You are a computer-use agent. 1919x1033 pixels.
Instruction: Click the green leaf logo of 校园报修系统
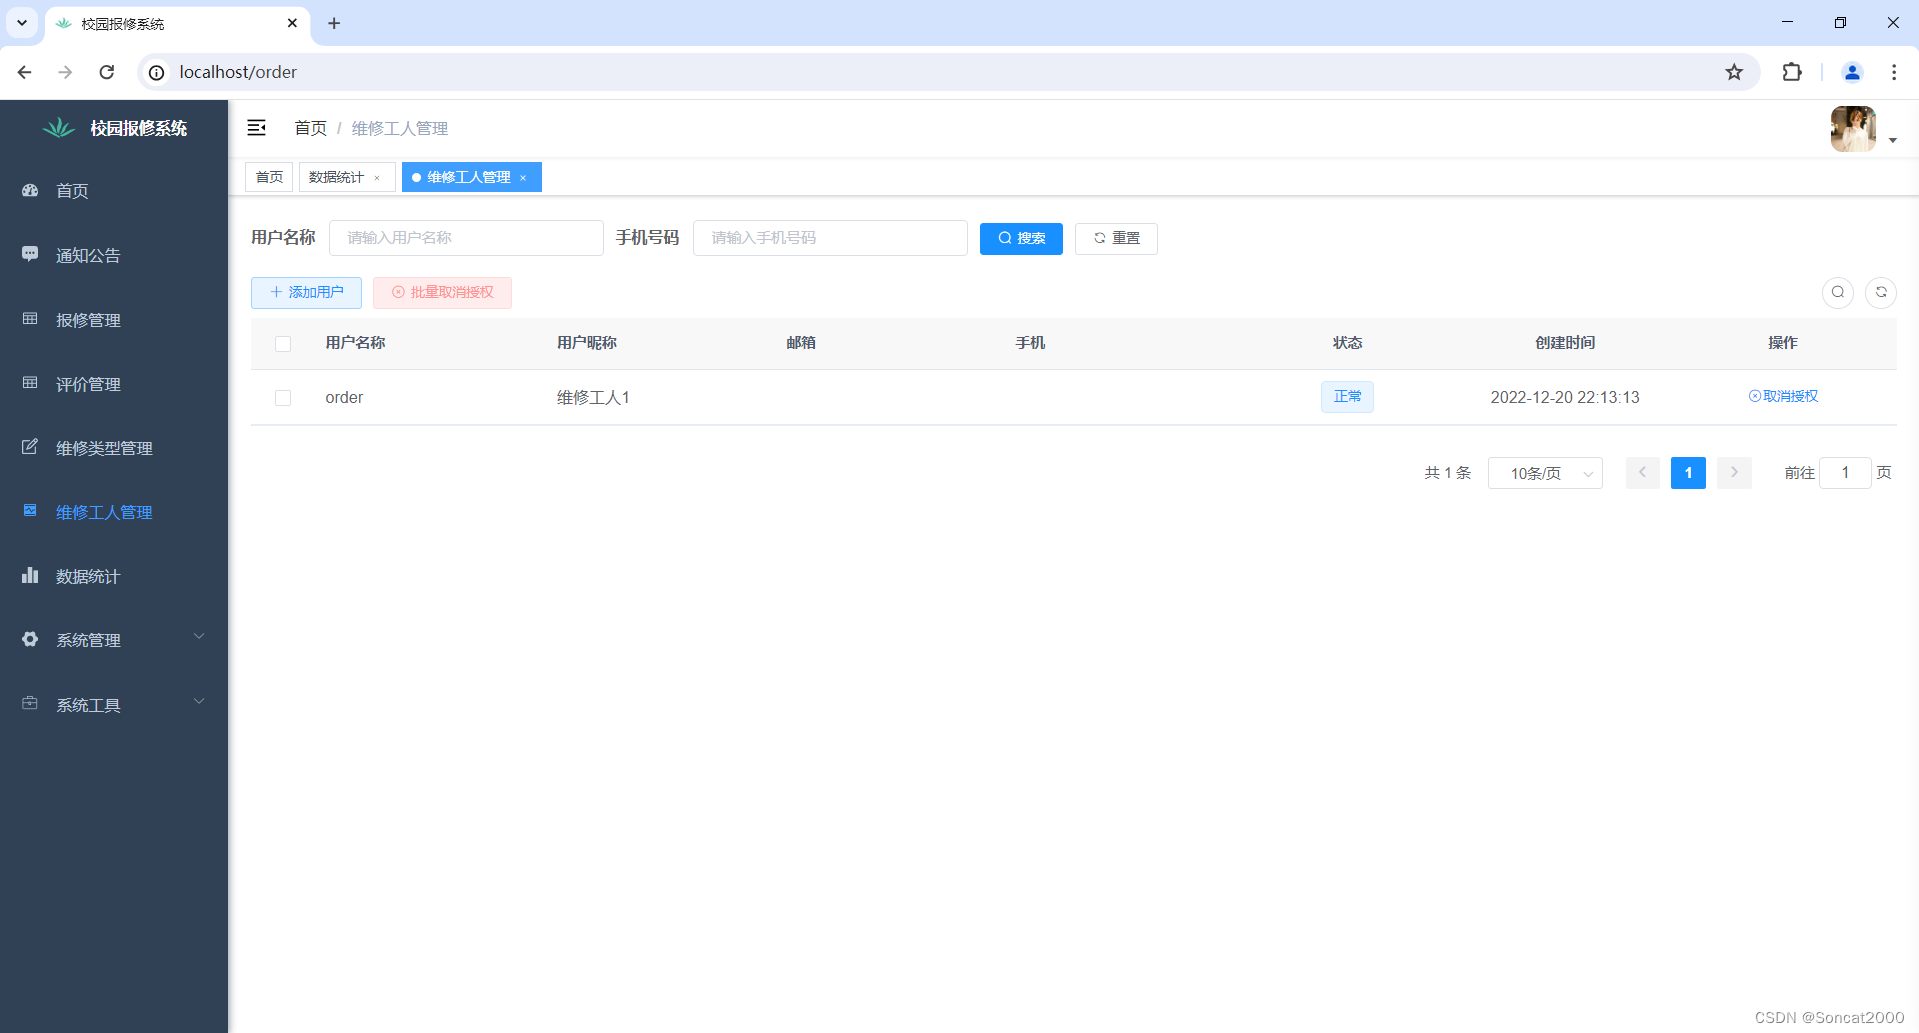59,128
